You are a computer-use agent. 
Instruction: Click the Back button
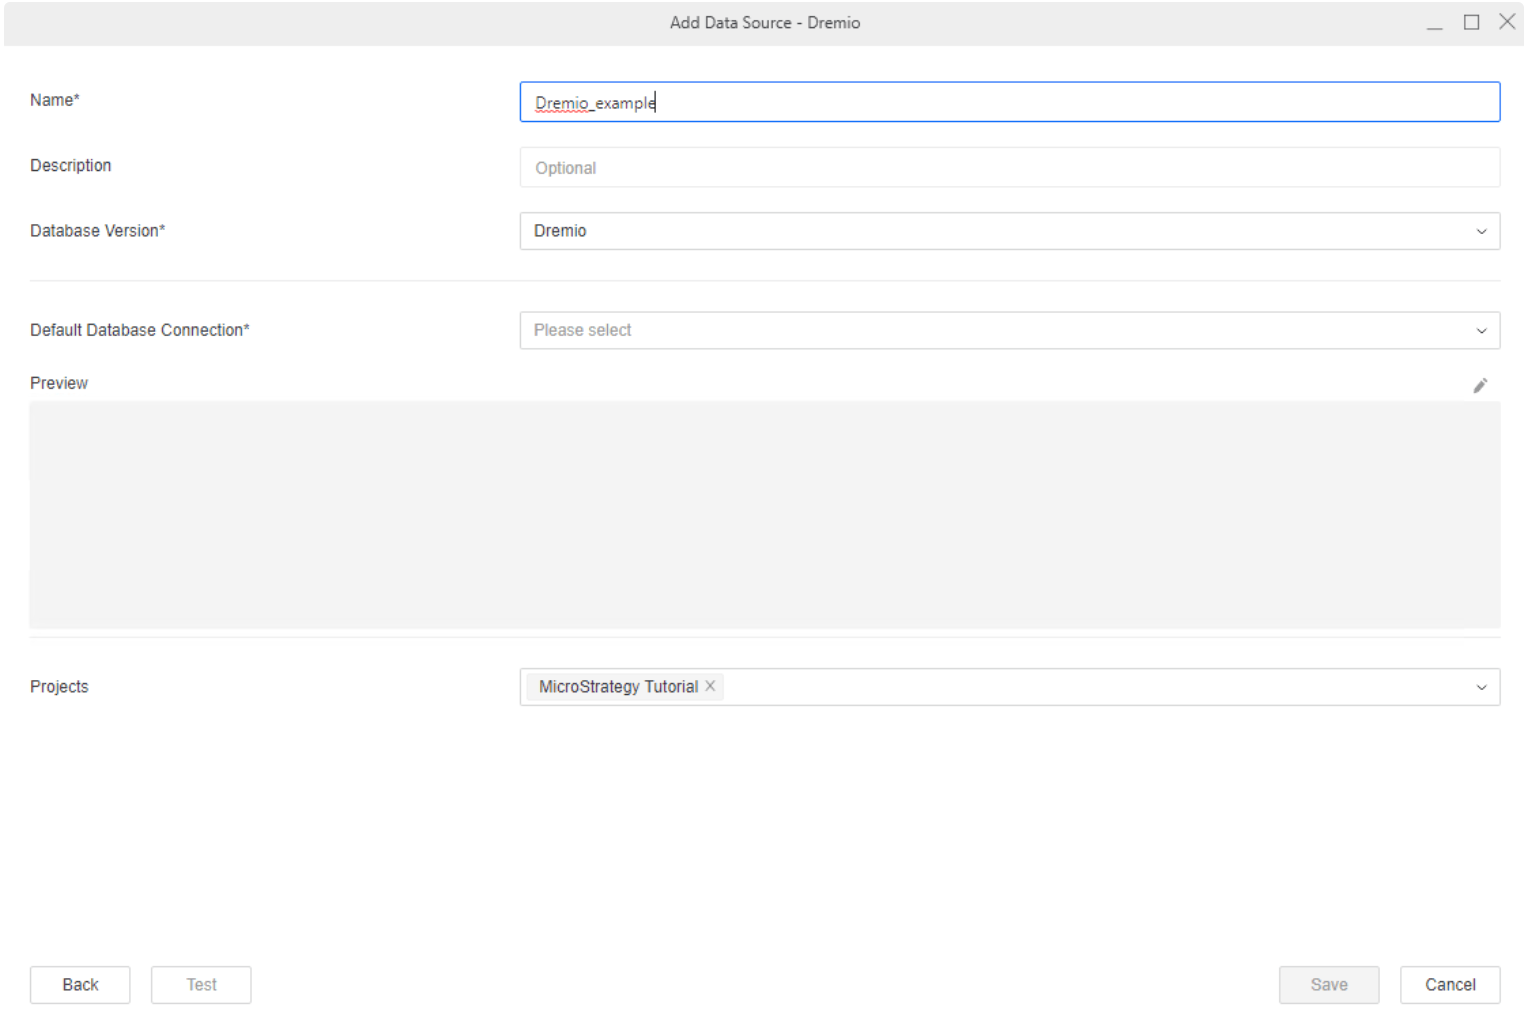click(80, 985)
